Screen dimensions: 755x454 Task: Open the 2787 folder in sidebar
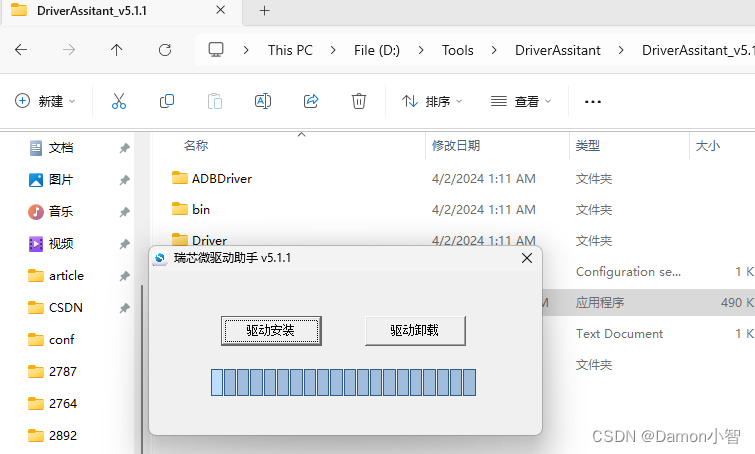63,371
